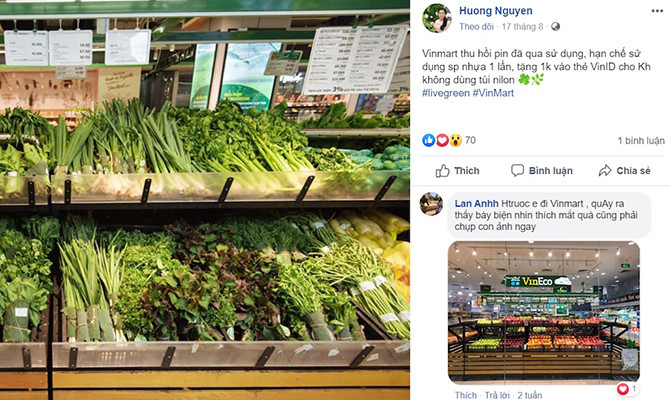Open Huong Nguyen's profile name link
Screen dimensions: 670x400
click(x=496, y=11)
